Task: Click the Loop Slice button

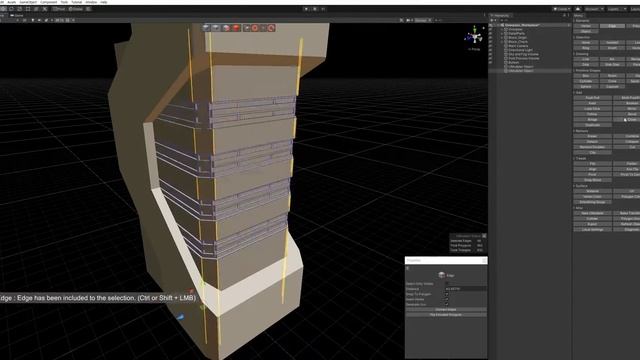Action: [x=593, y=109]
